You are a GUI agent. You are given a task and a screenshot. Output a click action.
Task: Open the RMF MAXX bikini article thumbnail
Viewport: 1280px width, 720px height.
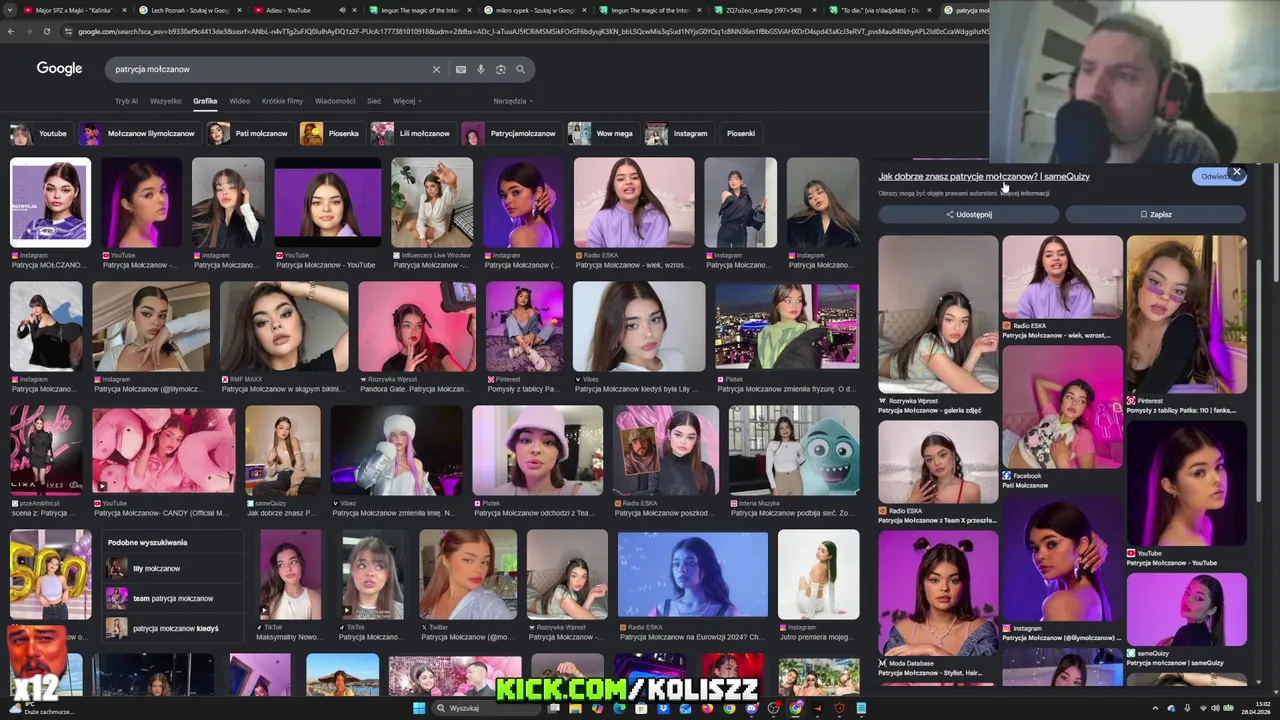pos(284,327)
